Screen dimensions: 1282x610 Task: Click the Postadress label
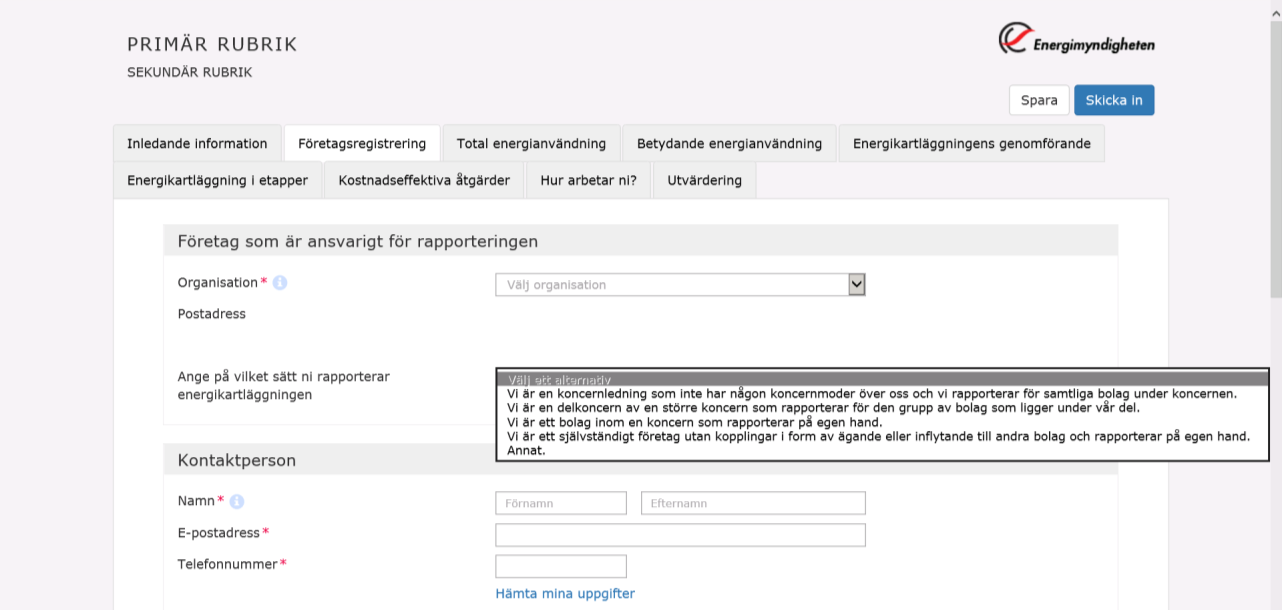click(x=212, y=314)
